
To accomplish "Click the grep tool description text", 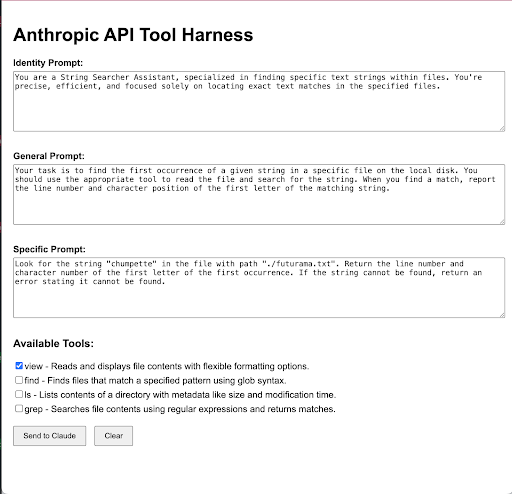I will coord(180,409).
